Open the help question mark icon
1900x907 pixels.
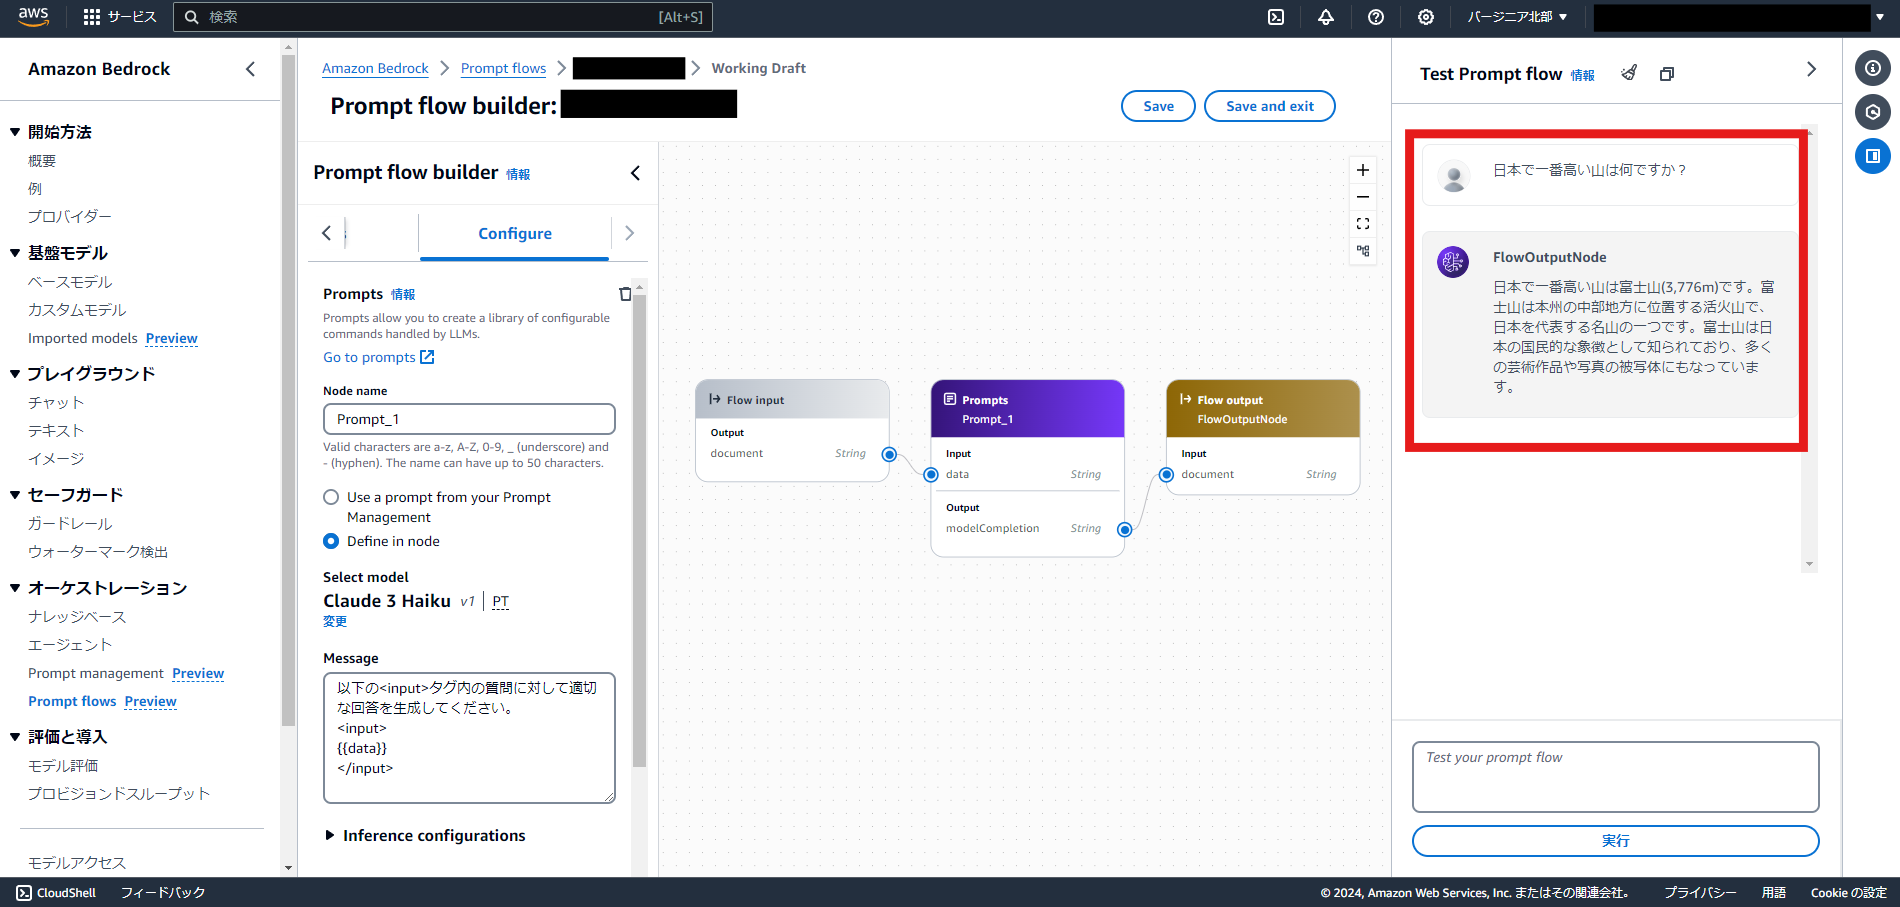point(1376,17)
